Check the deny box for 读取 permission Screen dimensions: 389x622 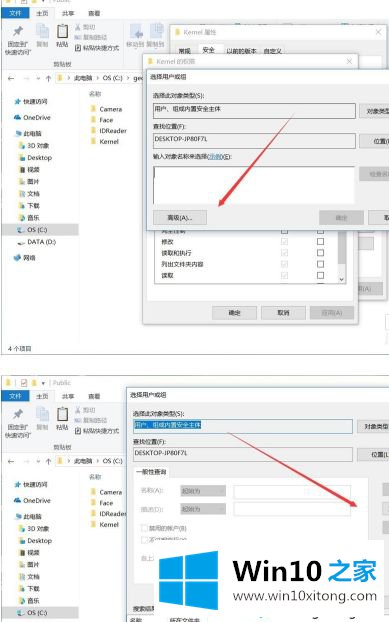click(320, 275)
